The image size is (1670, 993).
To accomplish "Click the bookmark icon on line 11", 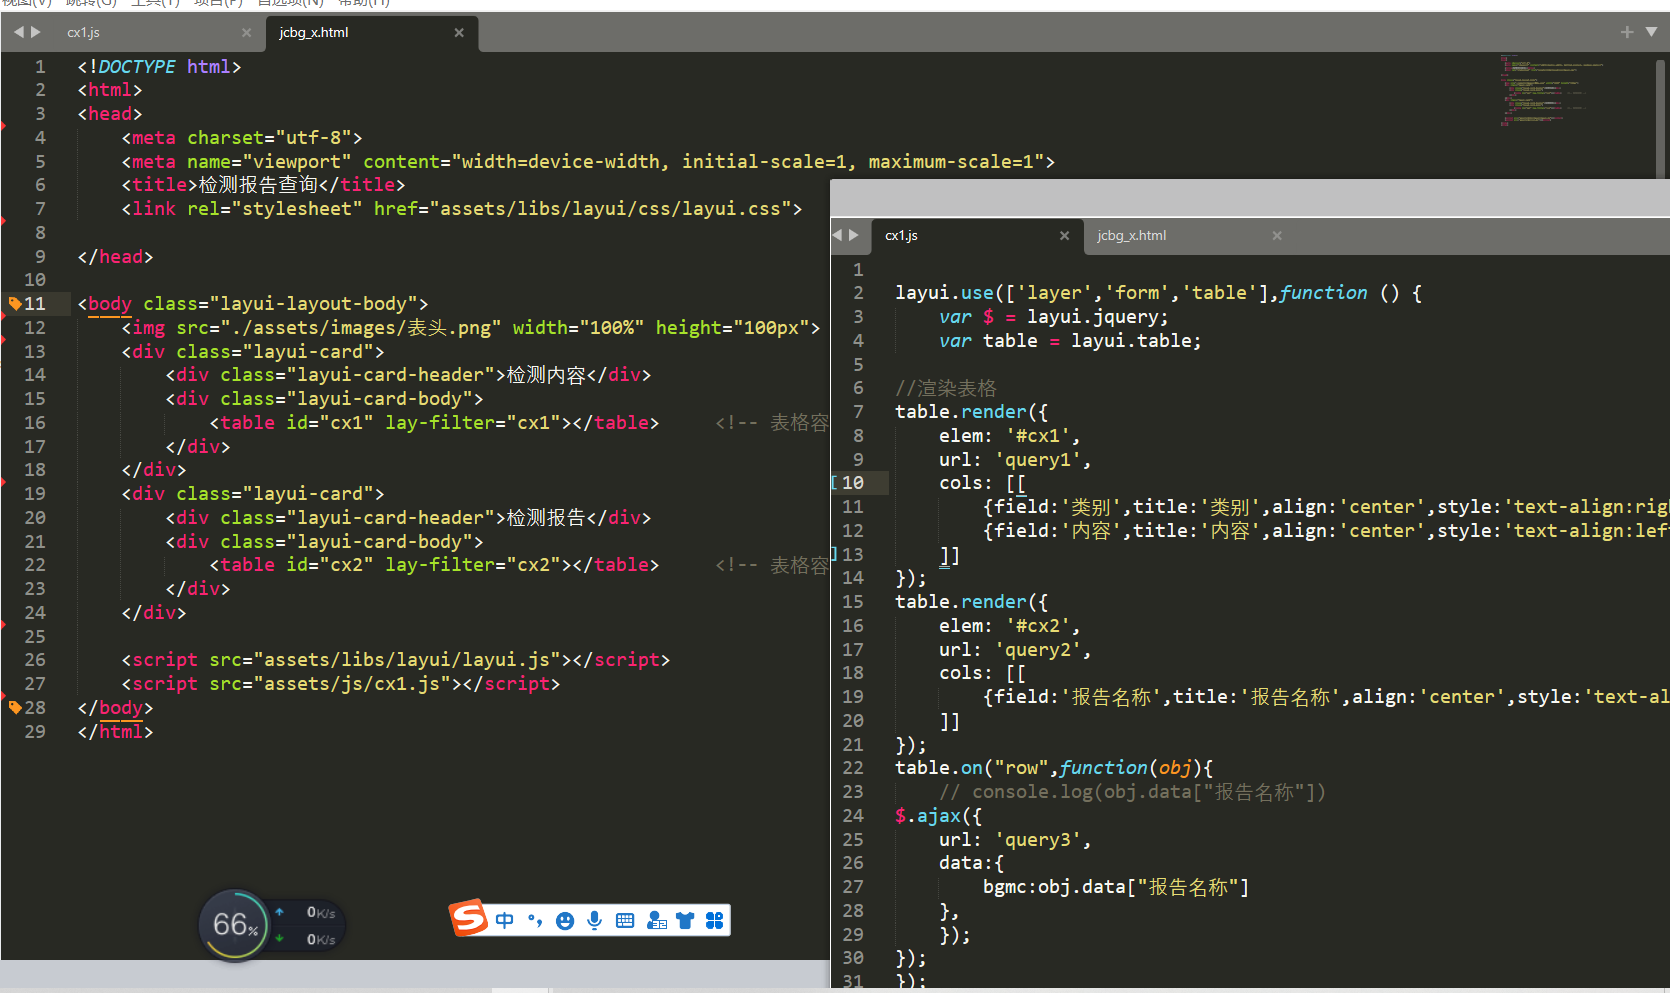I will (14, 303).
